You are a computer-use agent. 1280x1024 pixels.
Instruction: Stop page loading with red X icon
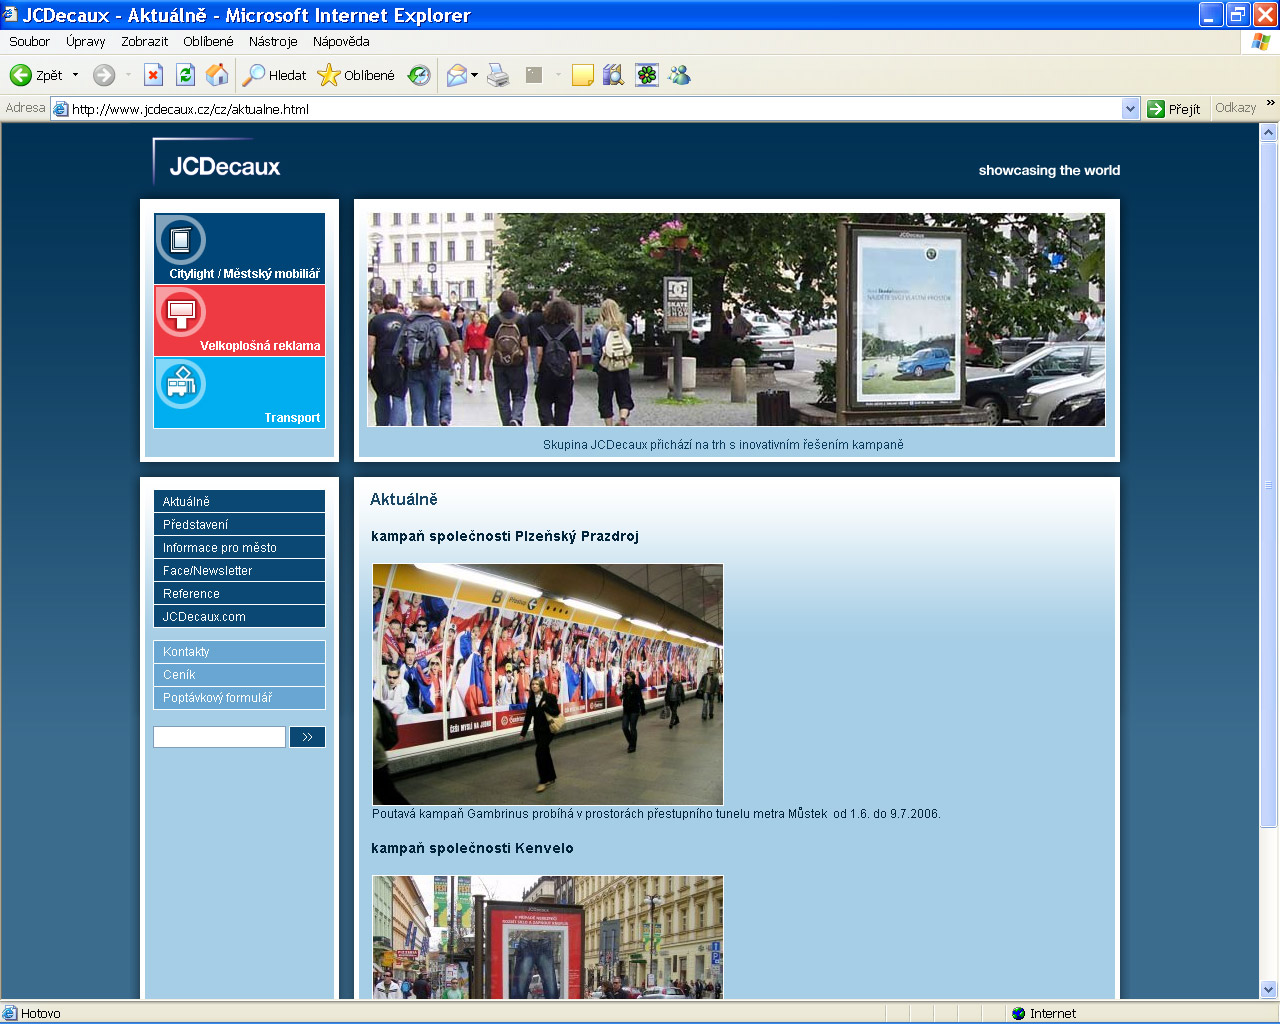tap(153, 75)
